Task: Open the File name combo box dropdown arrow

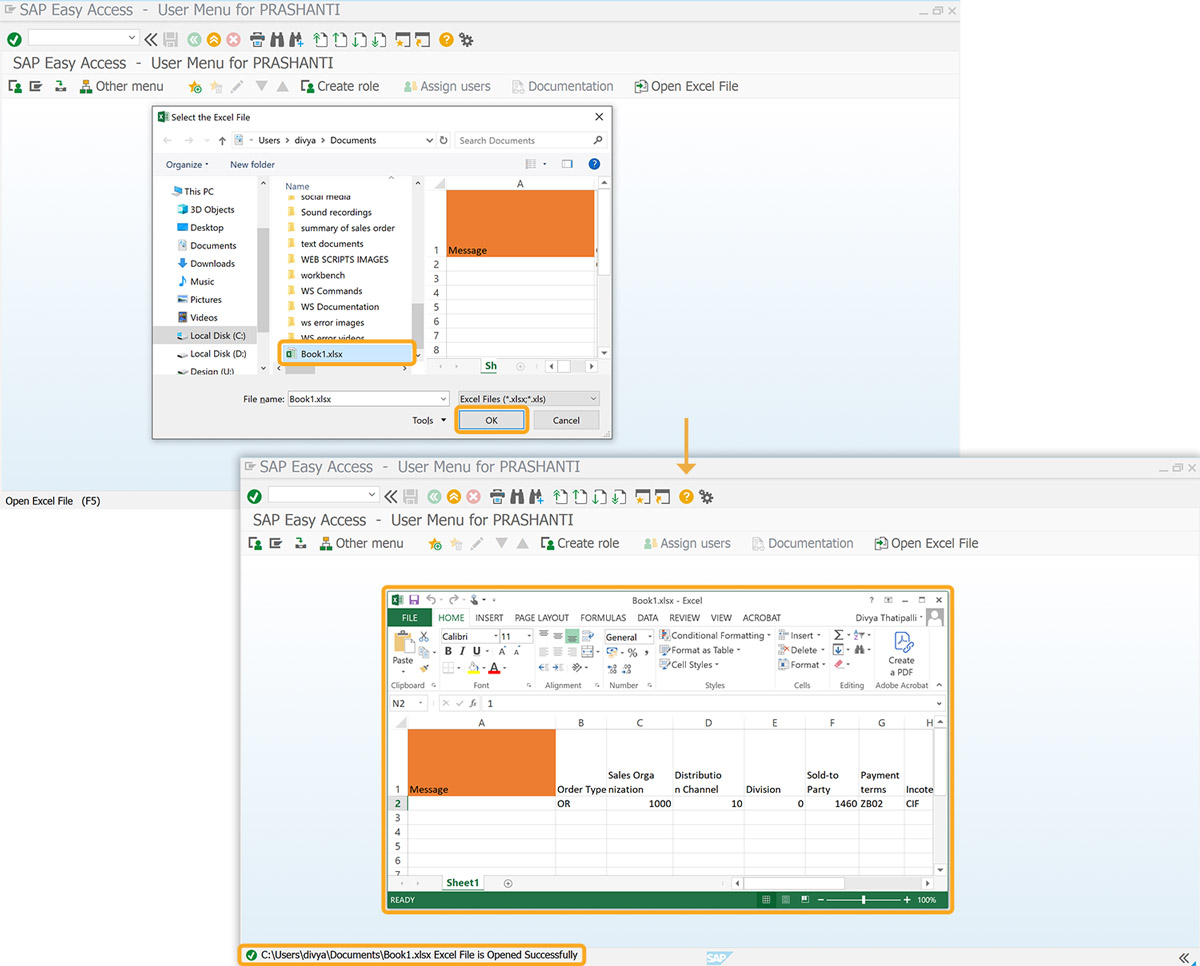Action: tap(443, 398)
